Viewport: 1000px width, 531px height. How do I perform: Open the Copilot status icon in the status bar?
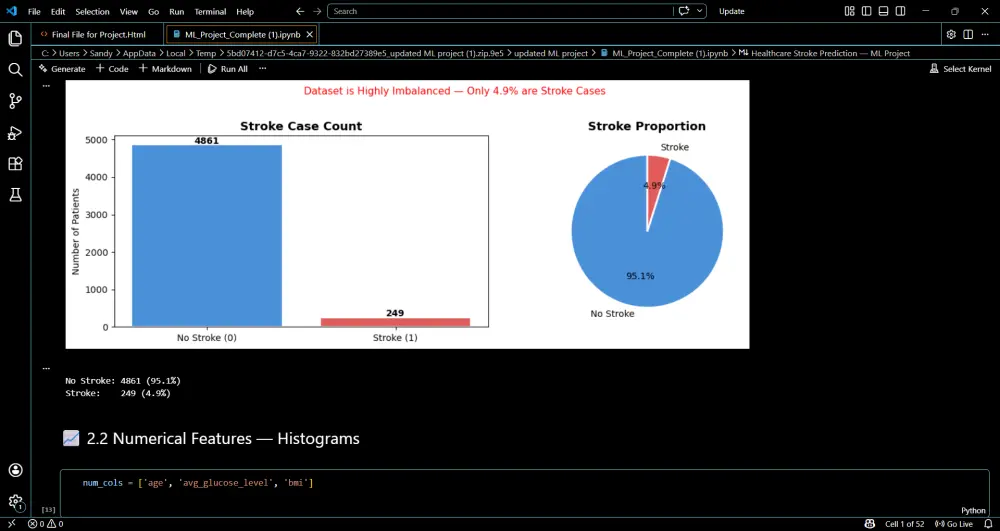[x=869, y=524]
